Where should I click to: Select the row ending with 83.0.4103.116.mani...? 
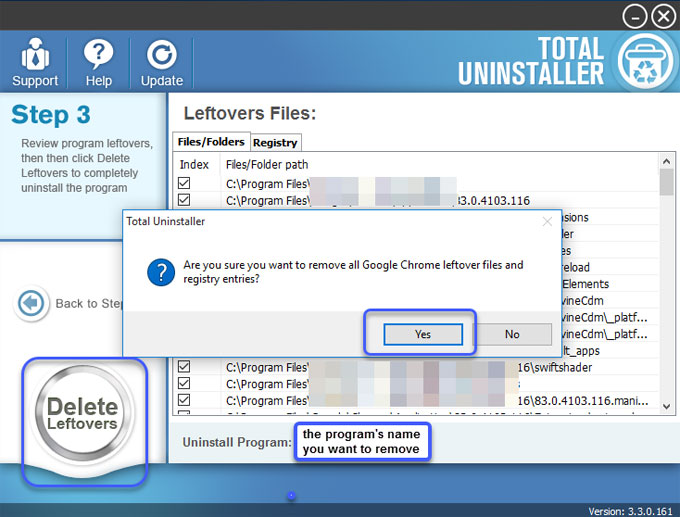416,401
